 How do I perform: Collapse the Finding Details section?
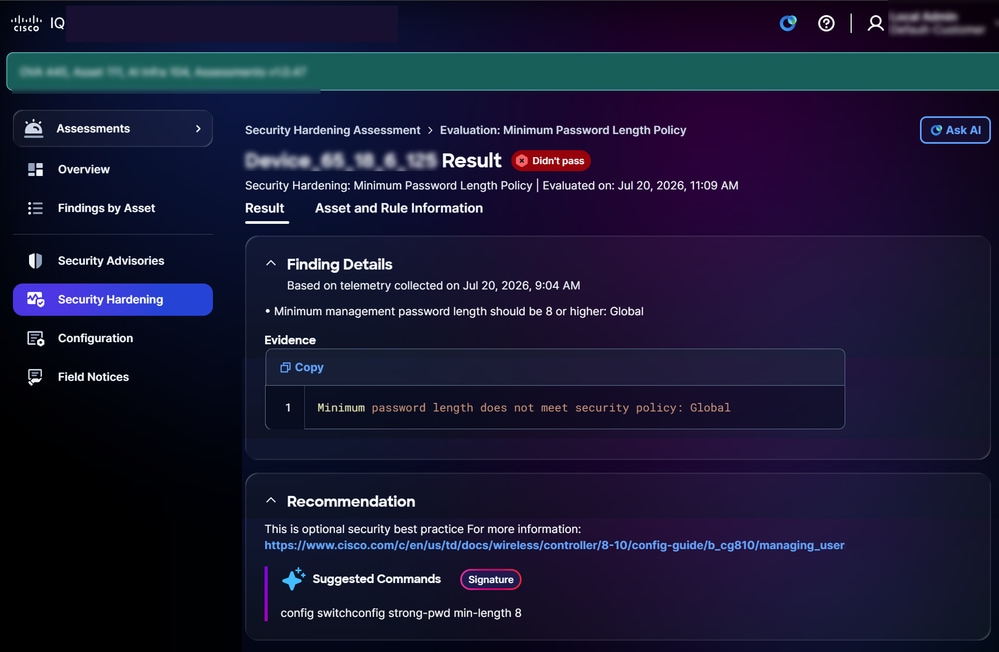click(x=271, y=263)
